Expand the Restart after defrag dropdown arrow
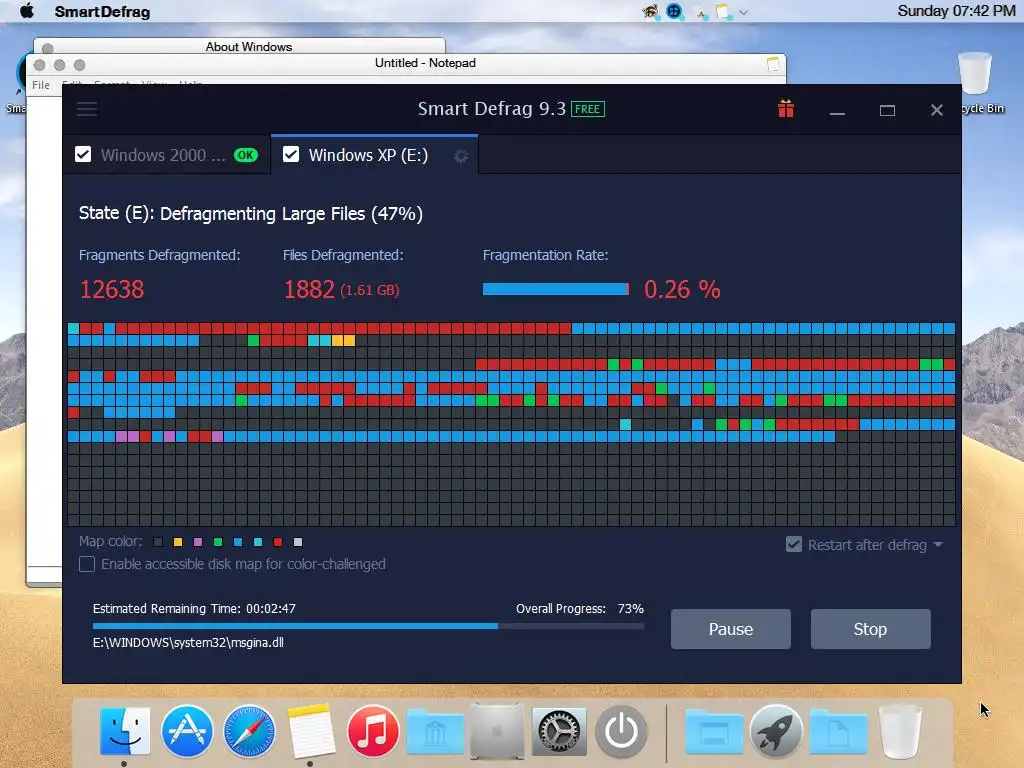 938,545
